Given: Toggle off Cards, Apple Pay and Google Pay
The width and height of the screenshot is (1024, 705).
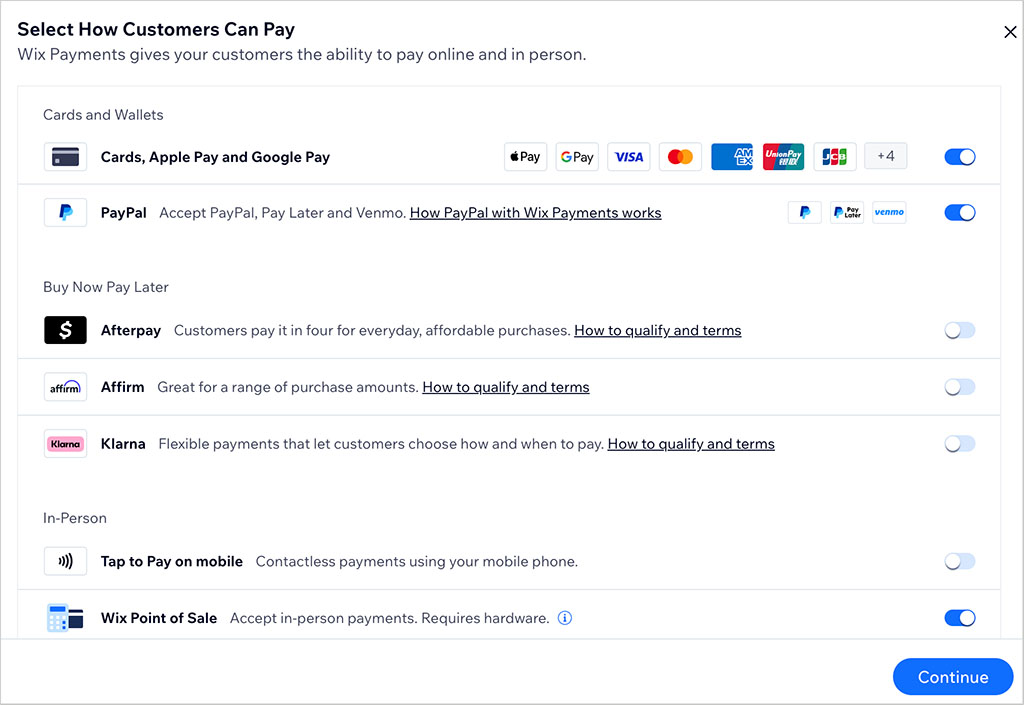Looking at the screenshot, I should click(960, 157).
